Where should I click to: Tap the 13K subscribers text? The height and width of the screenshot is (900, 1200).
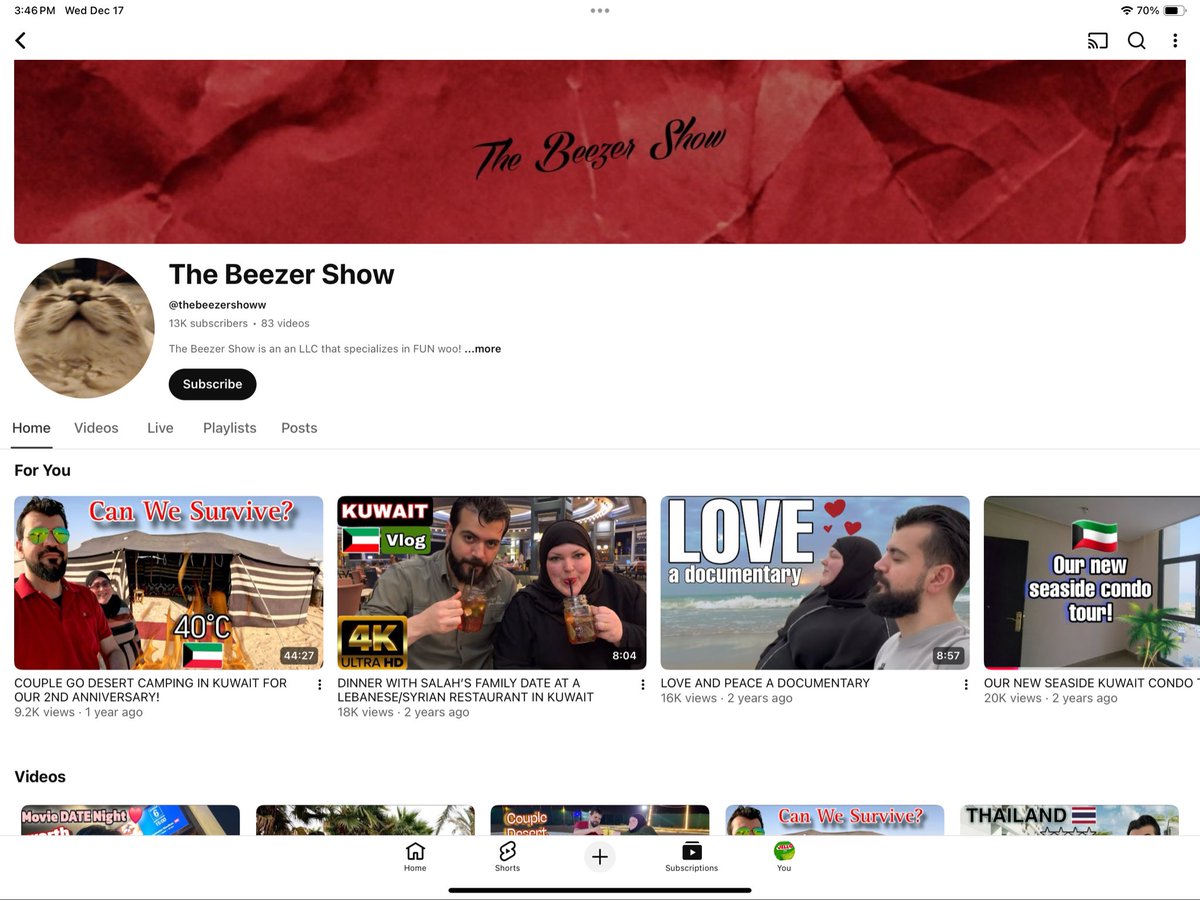(208, 323)
